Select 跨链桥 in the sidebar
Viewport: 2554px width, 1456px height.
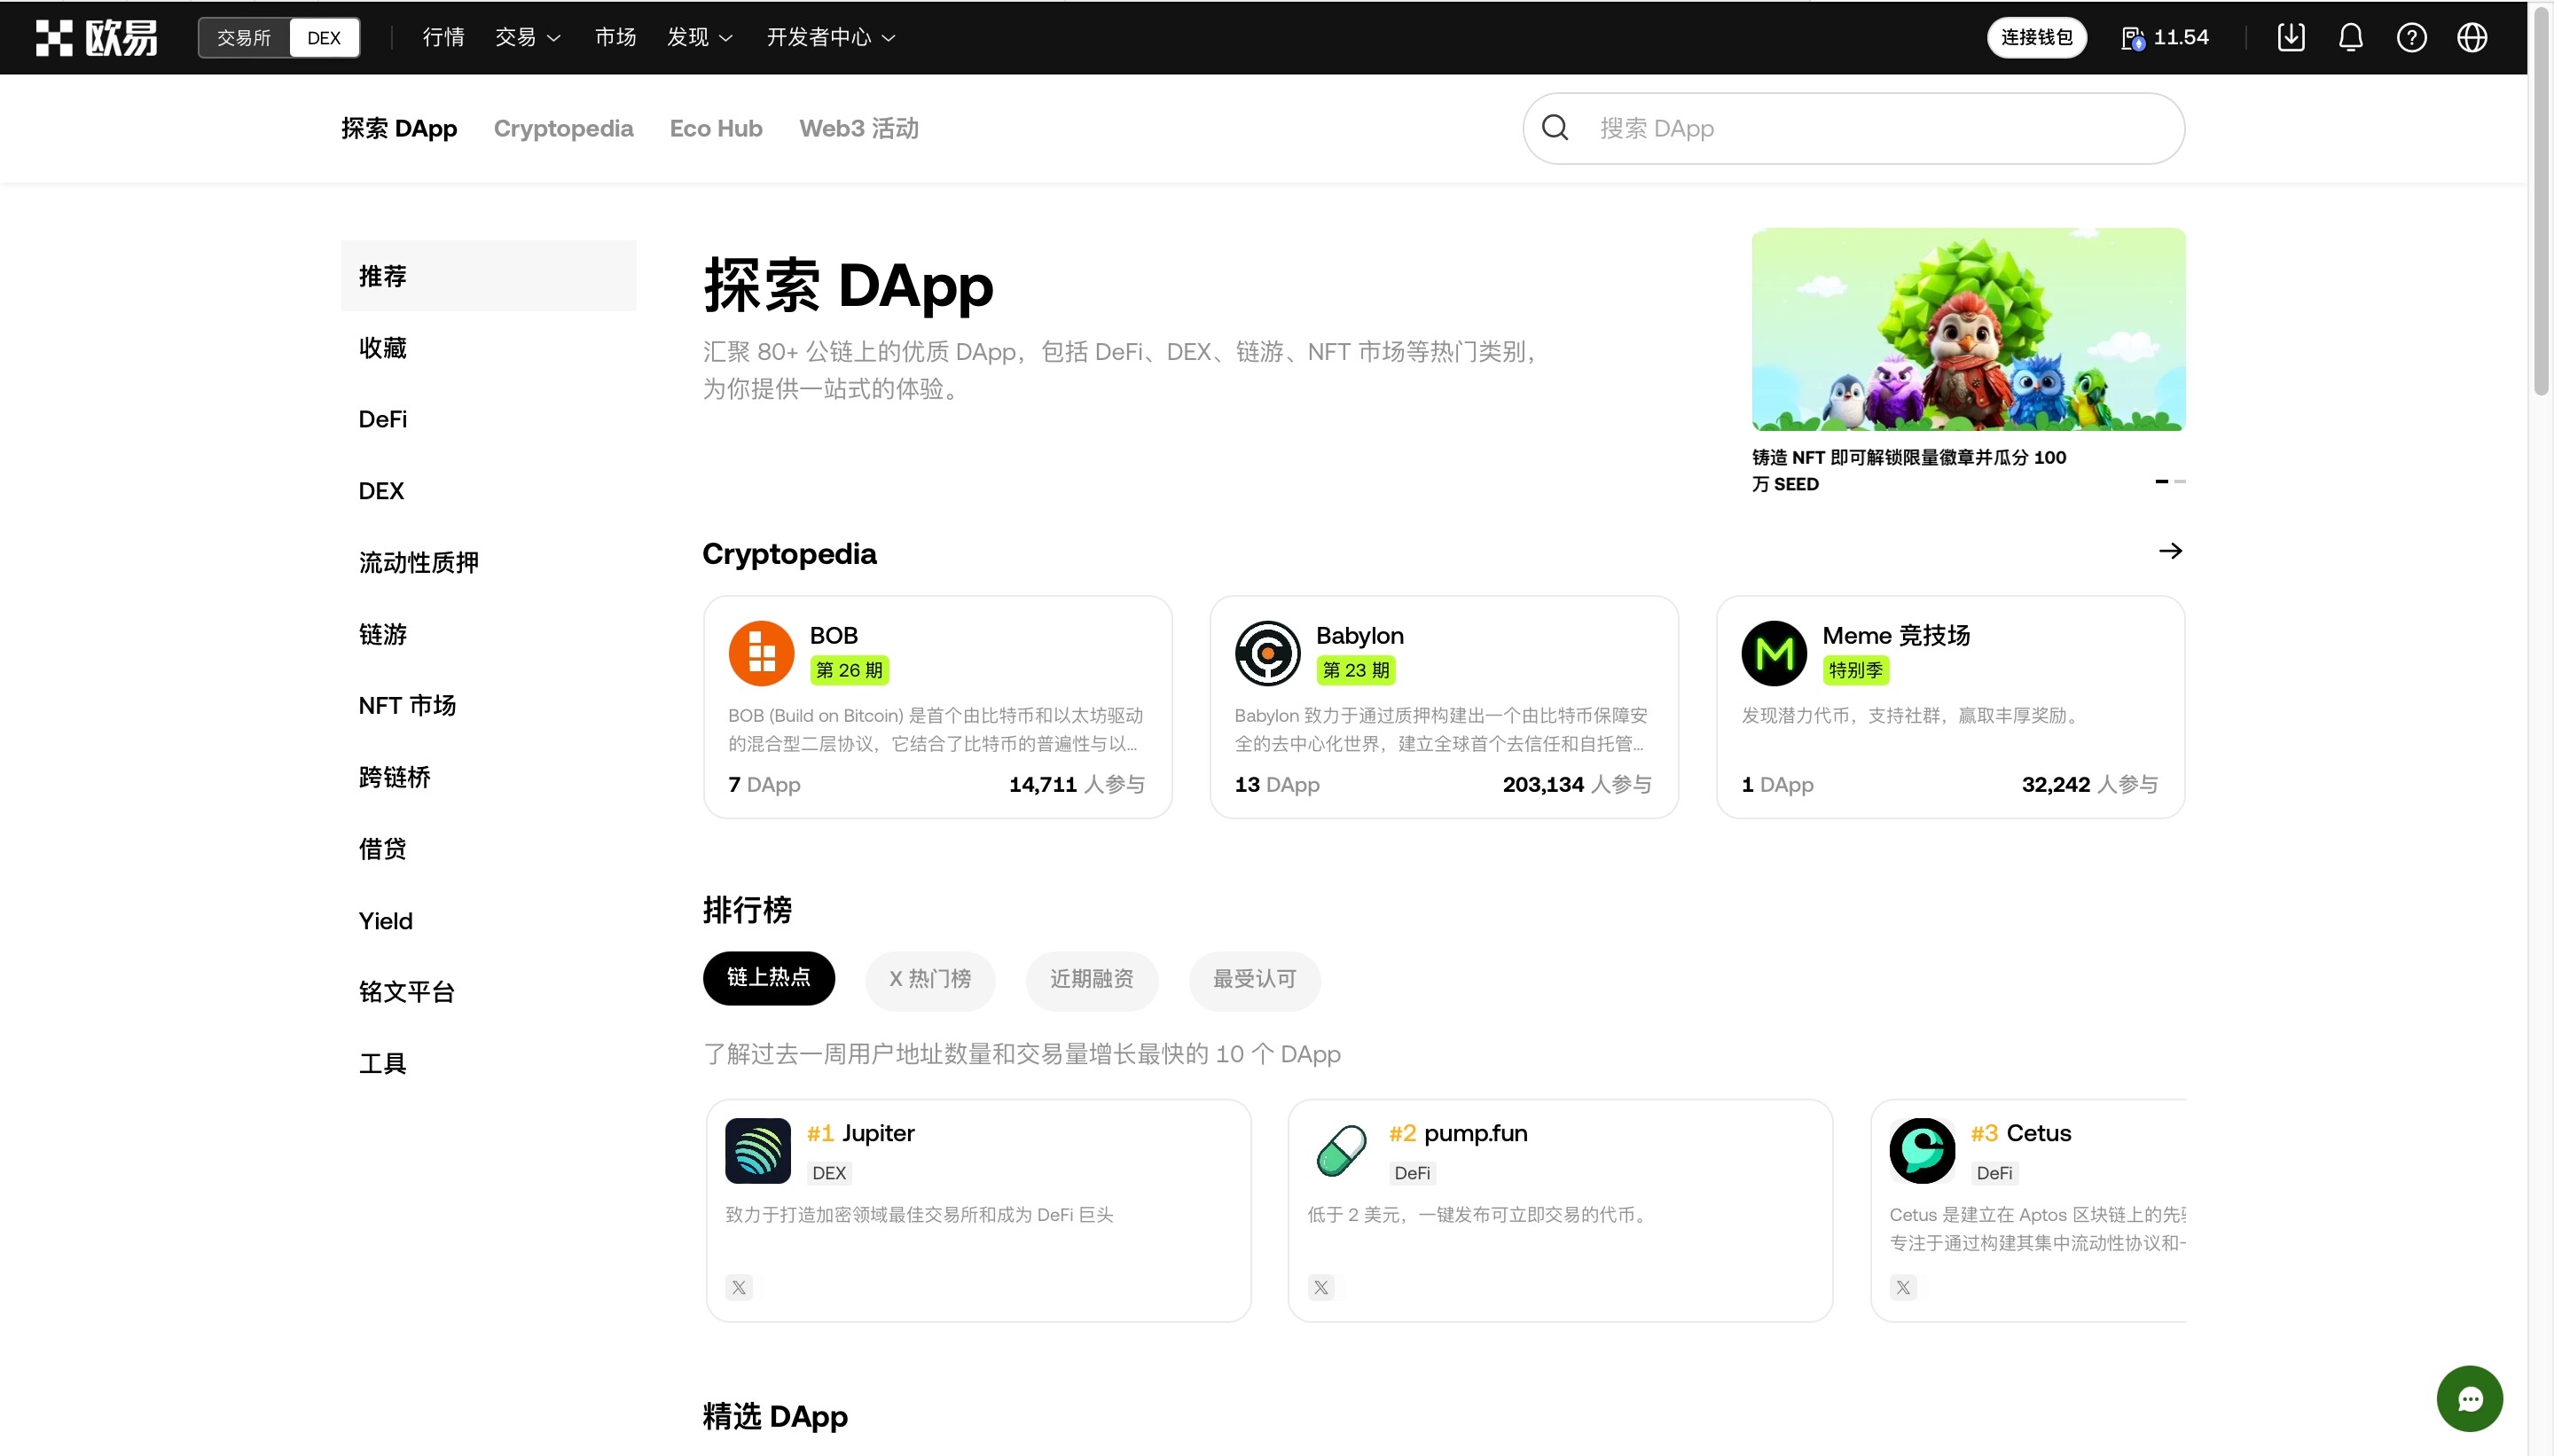[x=488, y=777]
